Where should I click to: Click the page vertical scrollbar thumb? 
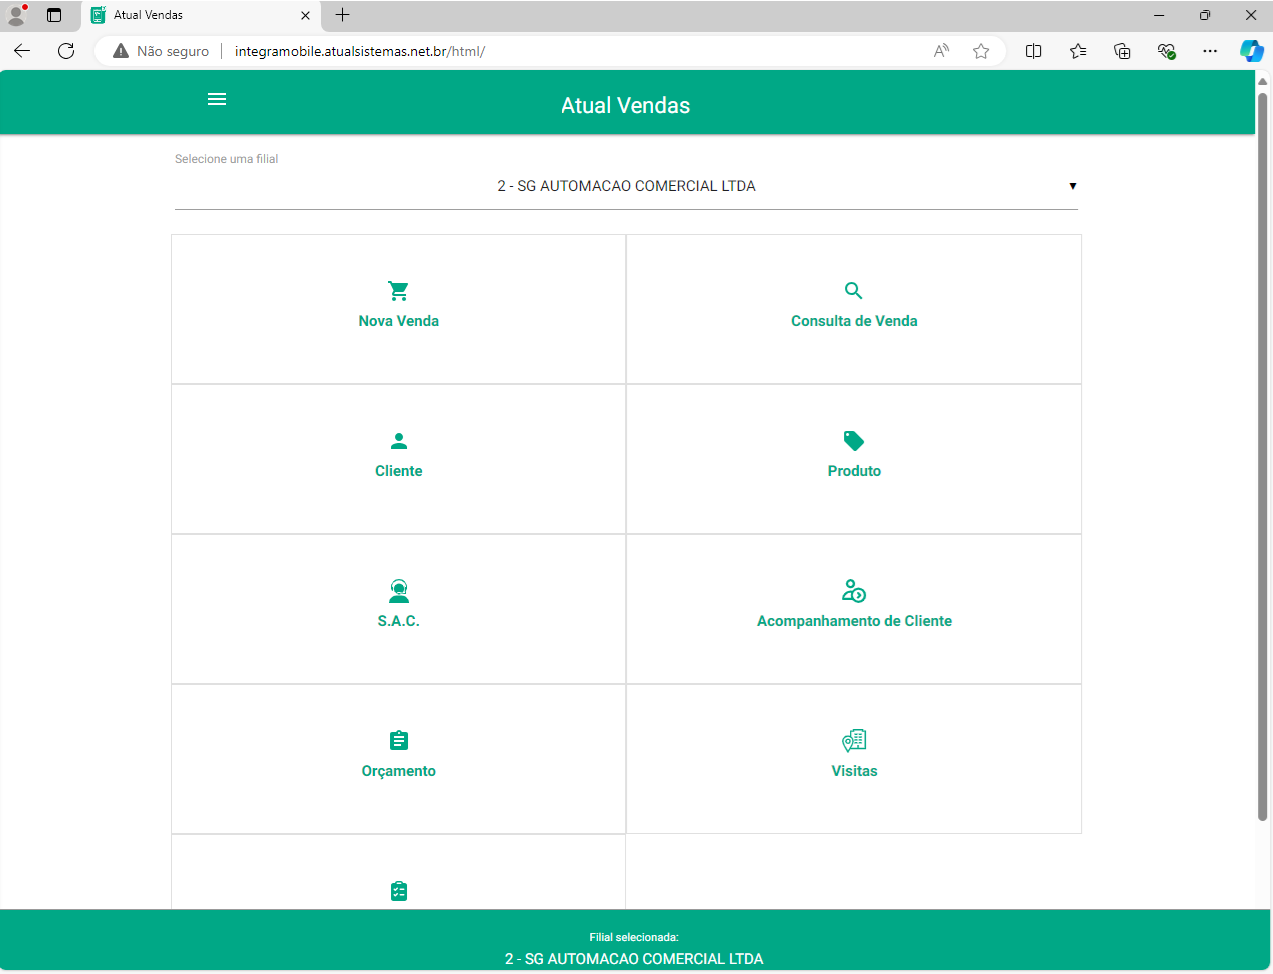click(1262, 456)
